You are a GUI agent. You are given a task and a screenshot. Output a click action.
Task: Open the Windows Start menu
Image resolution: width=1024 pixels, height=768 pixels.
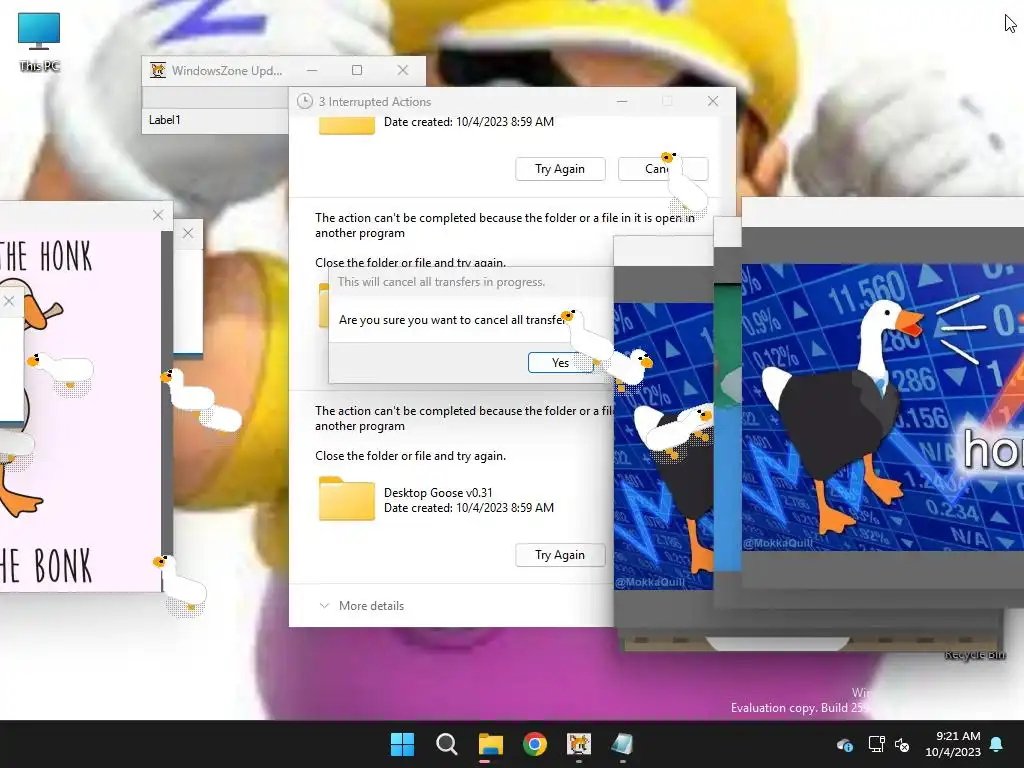[x=402, y=744]
